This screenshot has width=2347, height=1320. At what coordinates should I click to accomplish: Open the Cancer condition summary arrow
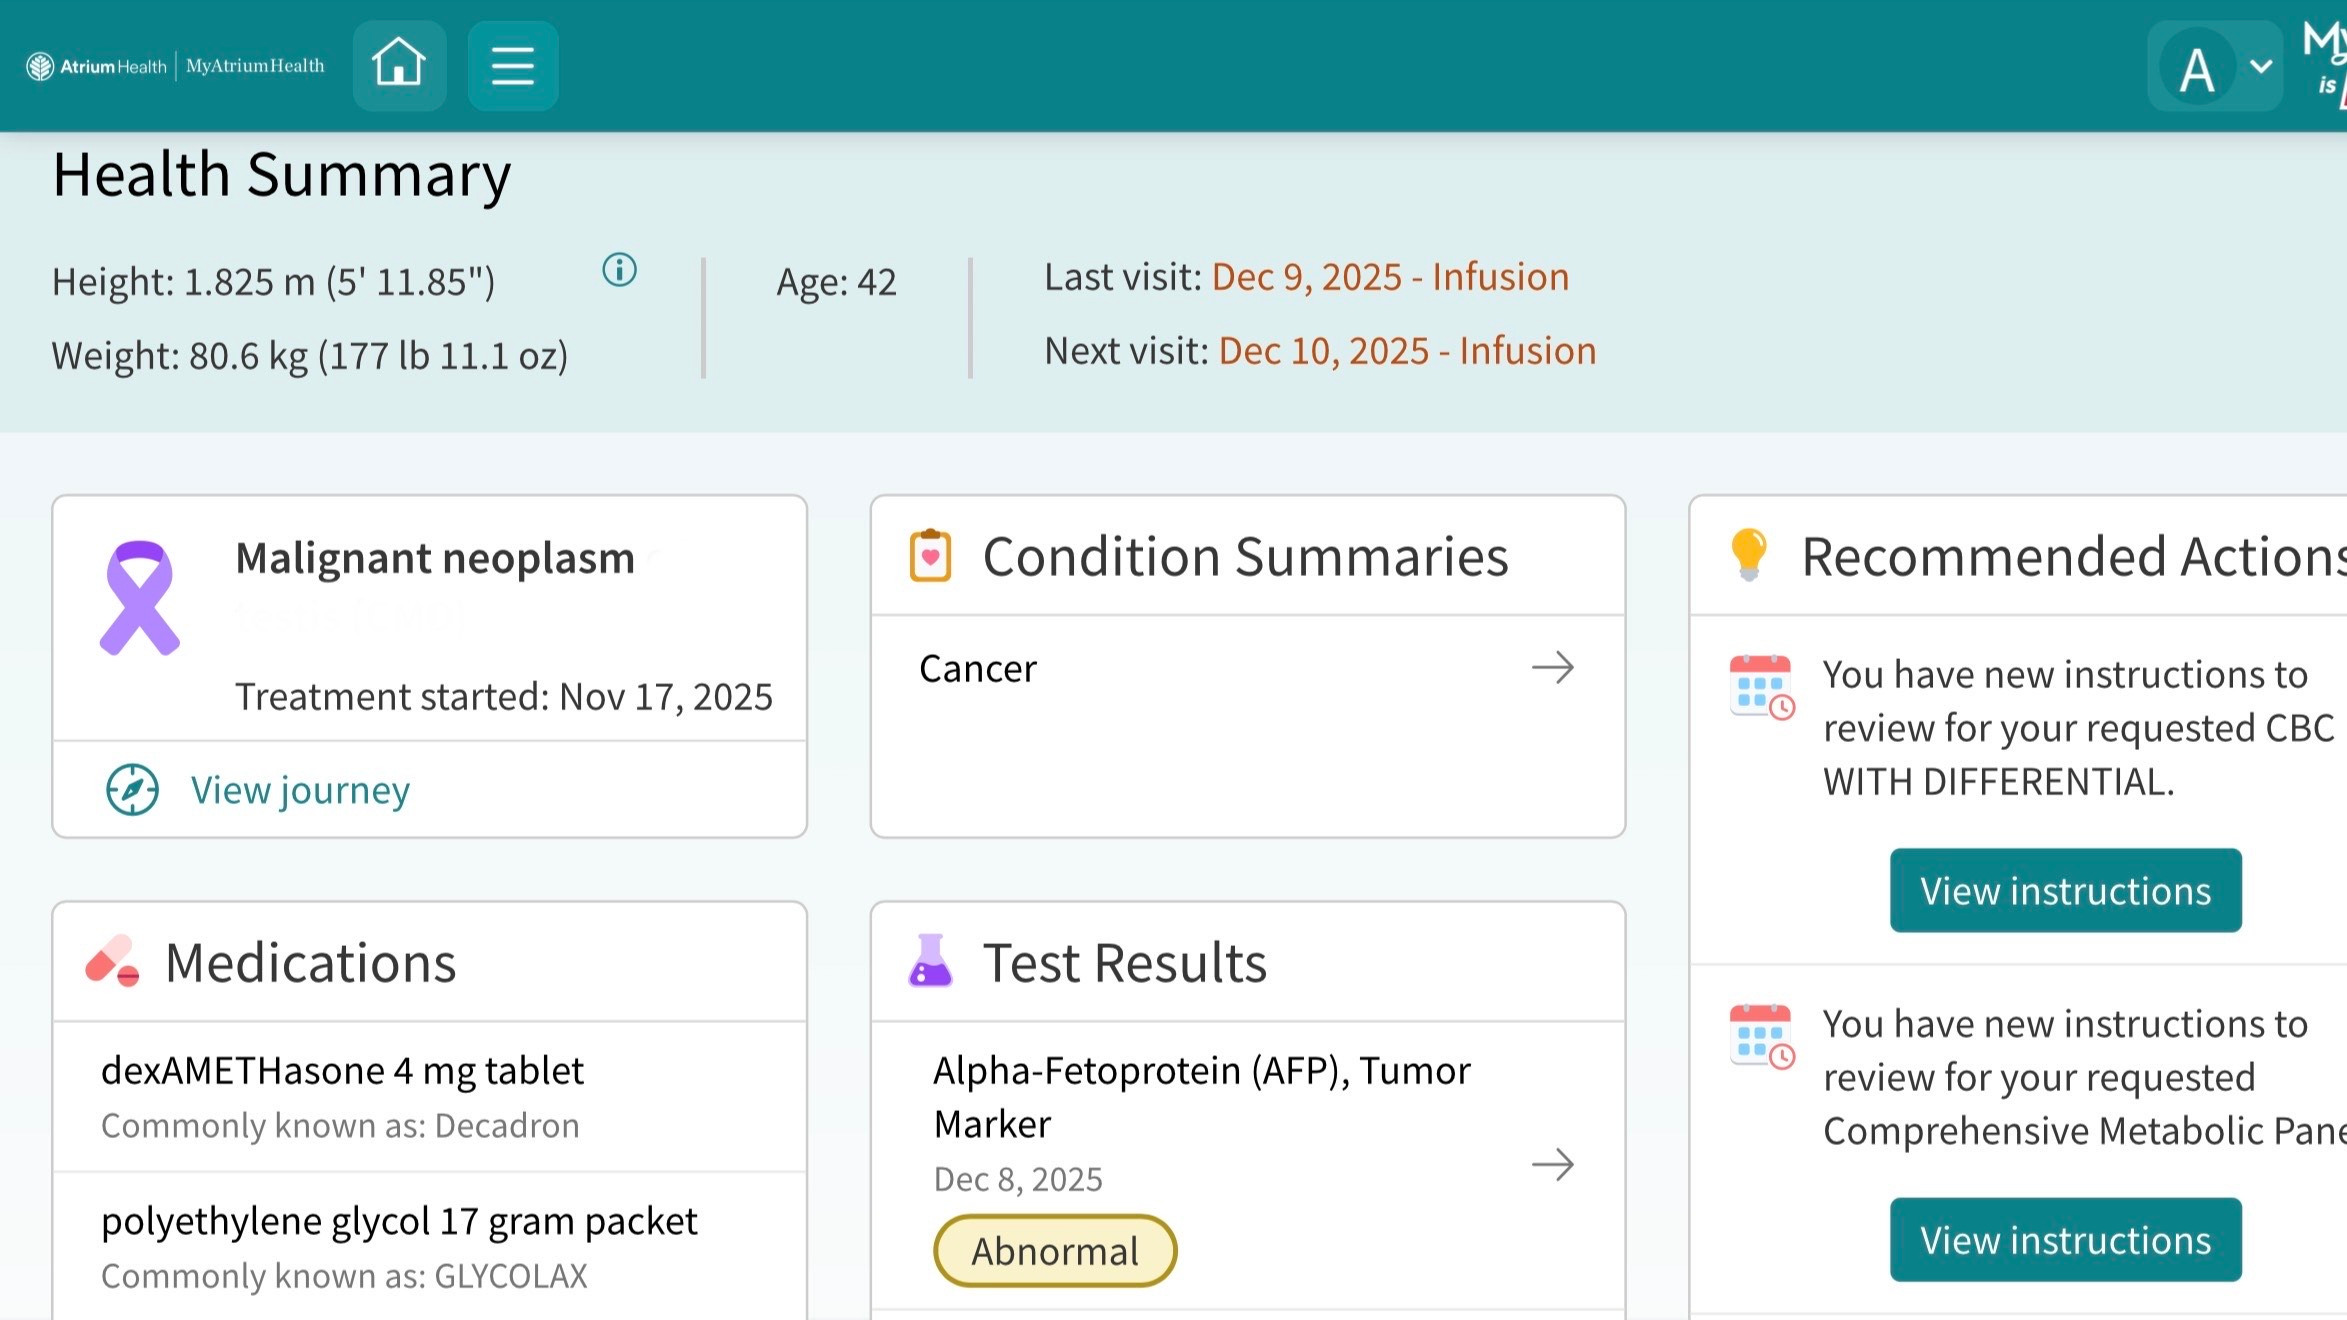click(x=1552, y=668)
